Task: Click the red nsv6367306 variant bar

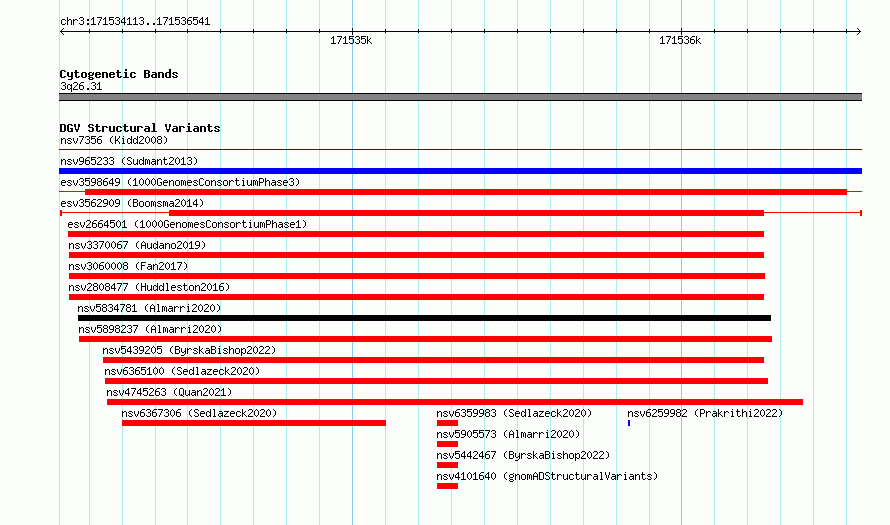Action: click(254, 423)
